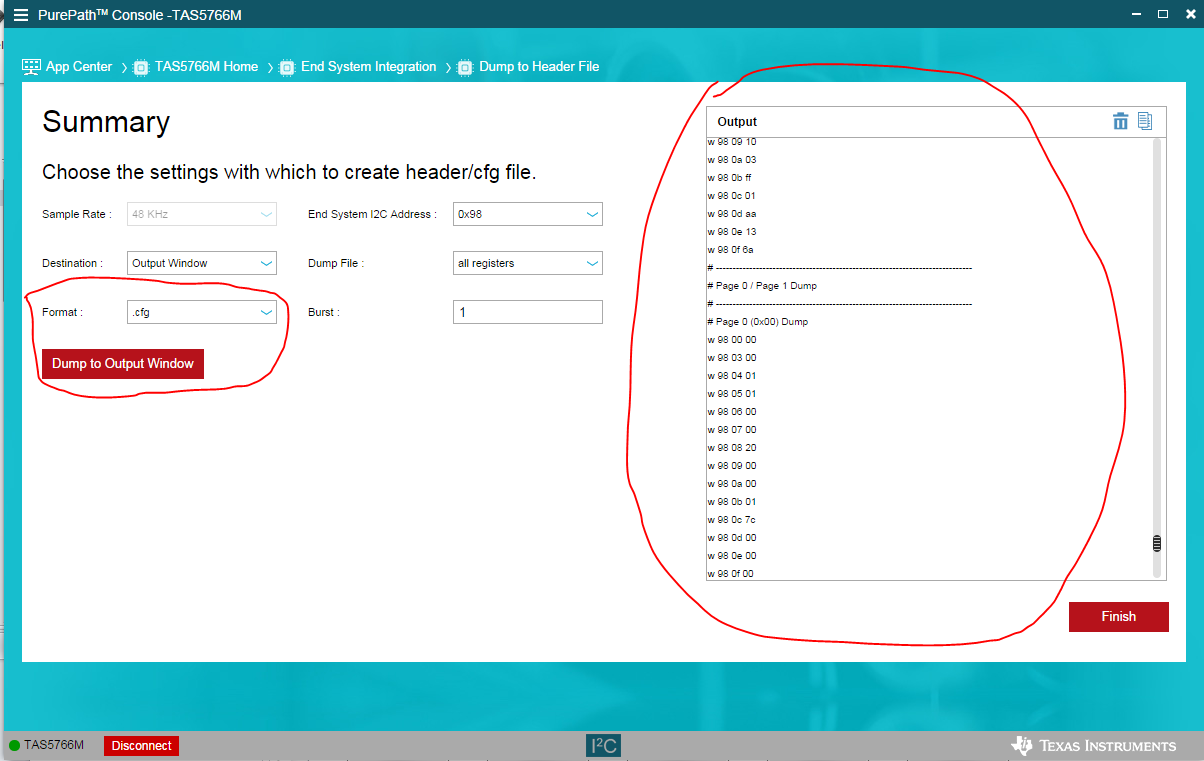Click output line 'w 98 0f 6a'
1204x761 pixels.
[730, 250]
